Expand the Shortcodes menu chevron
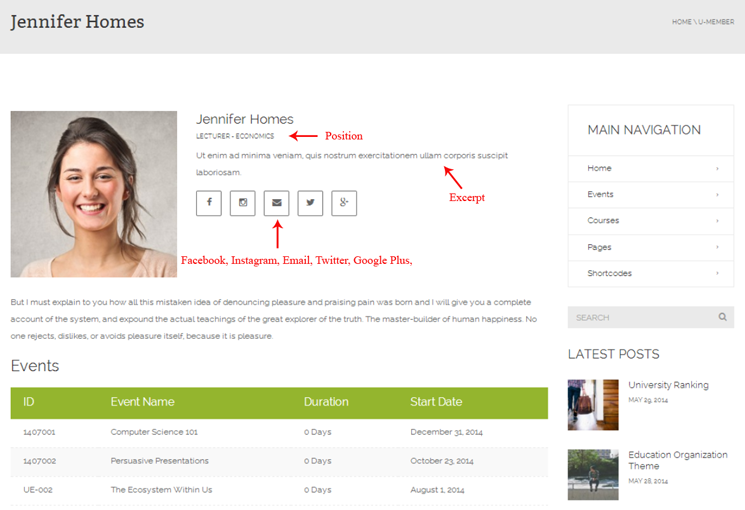The width and height of the screenshot is (745, 510). 717,273
